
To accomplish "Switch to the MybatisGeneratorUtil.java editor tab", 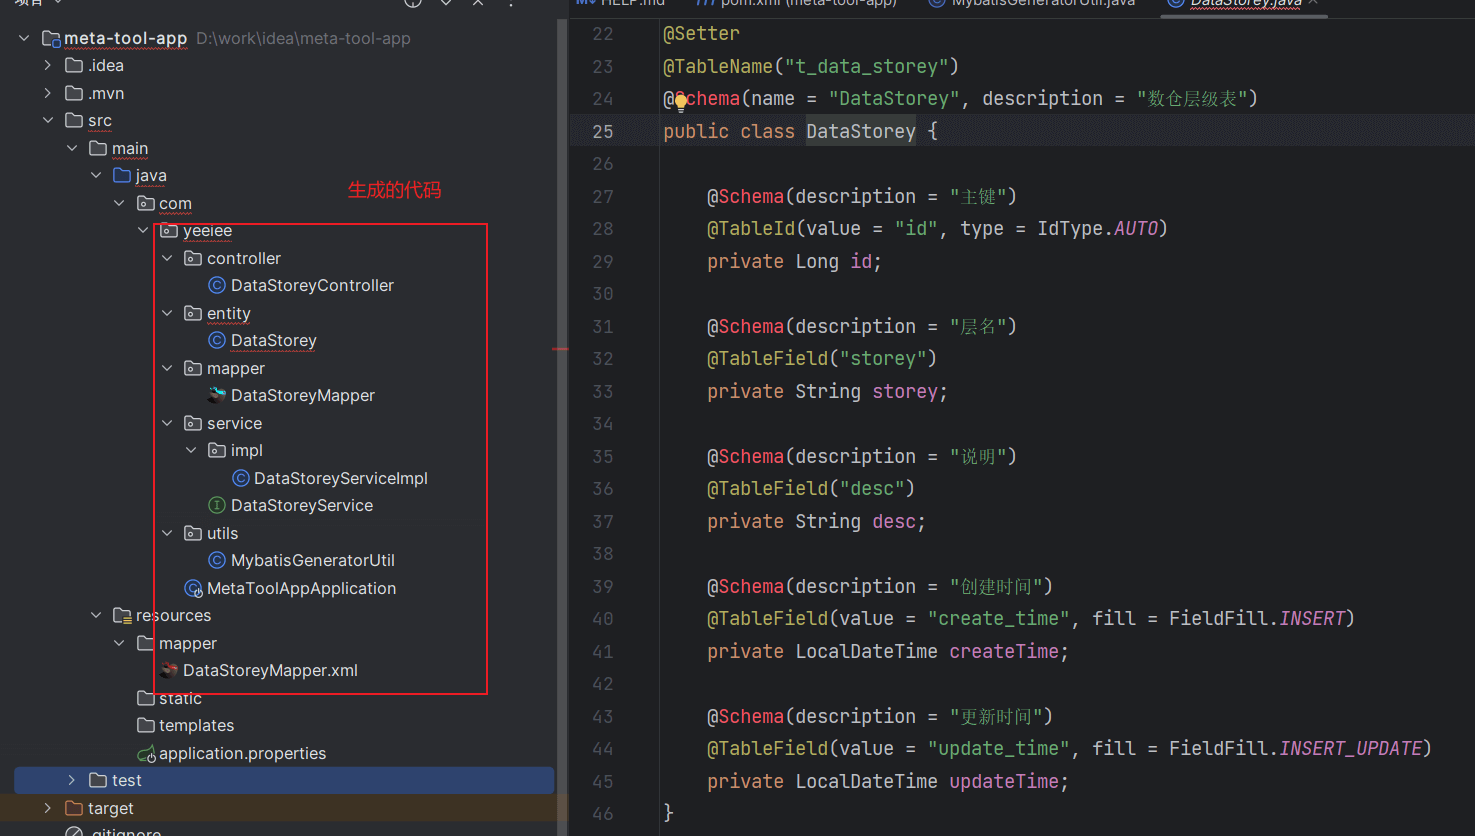I will click(x=1042, y=3).
